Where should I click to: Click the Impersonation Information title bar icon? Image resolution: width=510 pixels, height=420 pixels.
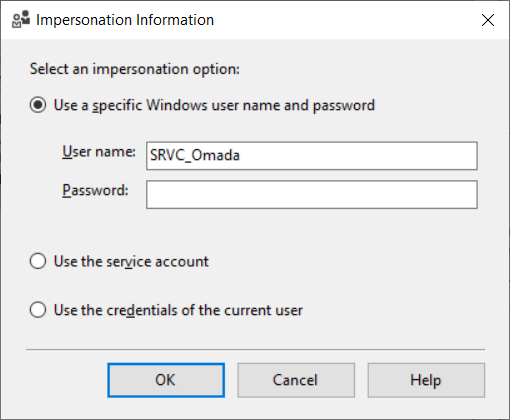(21, 20)
